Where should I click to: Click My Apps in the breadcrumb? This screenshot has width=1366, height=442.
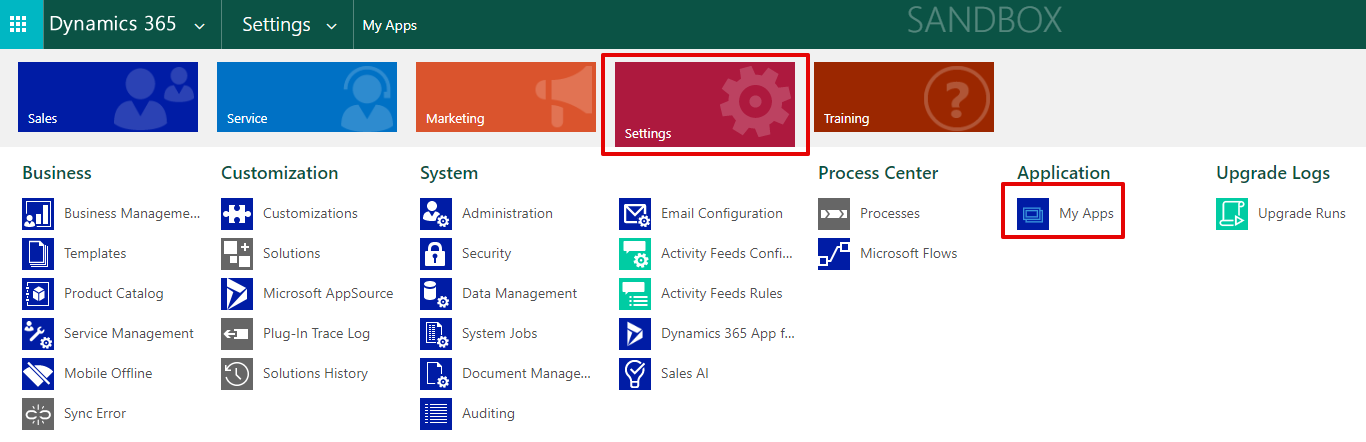(390, 26)
